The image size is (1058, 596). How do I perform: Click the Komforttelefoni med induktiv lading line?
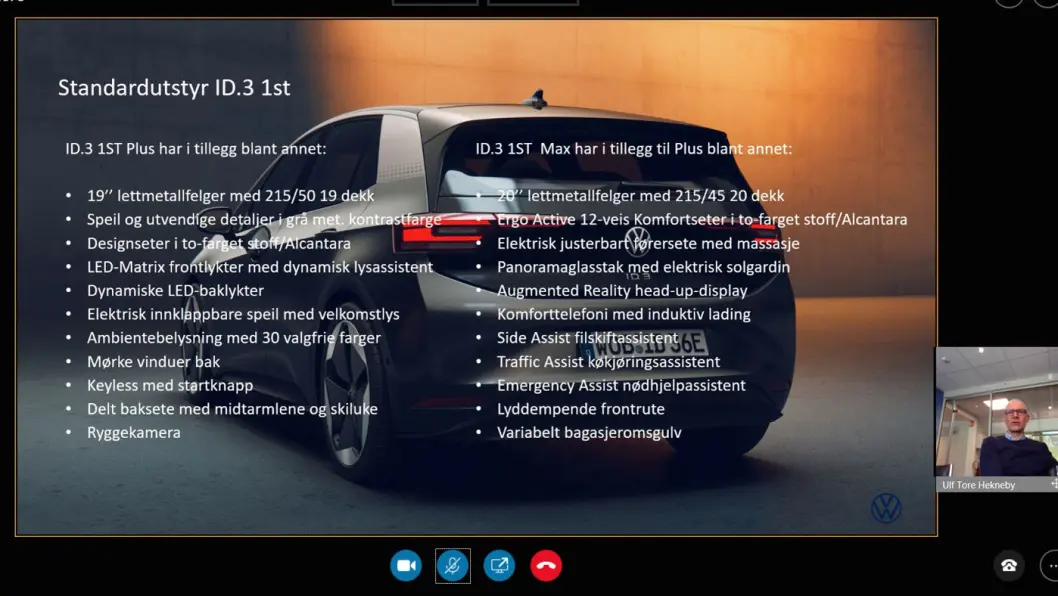click(623, 314)
